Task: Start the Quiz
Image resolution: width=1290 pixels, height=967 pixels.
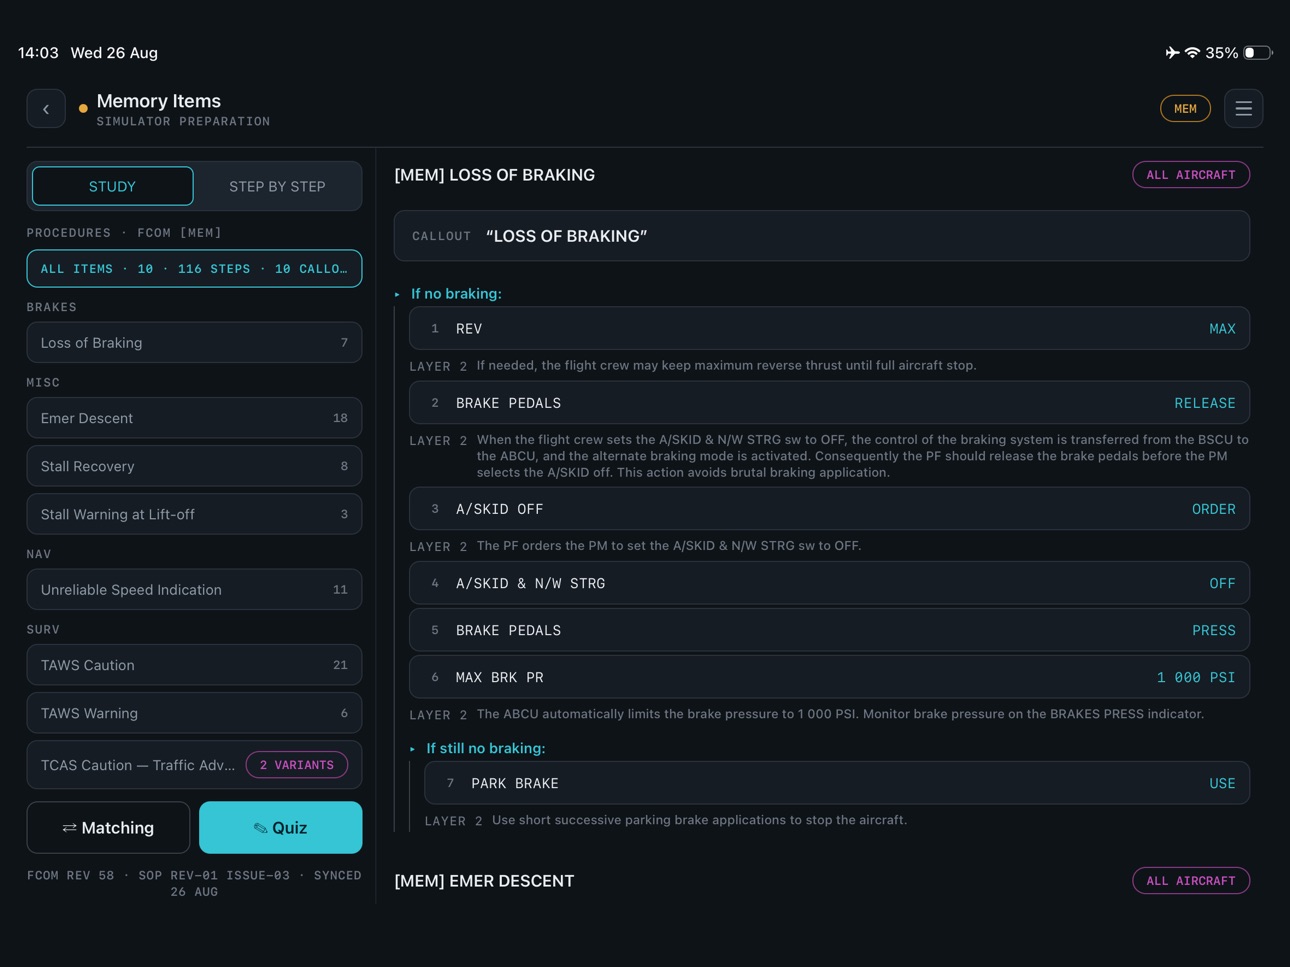Action: 281,828
